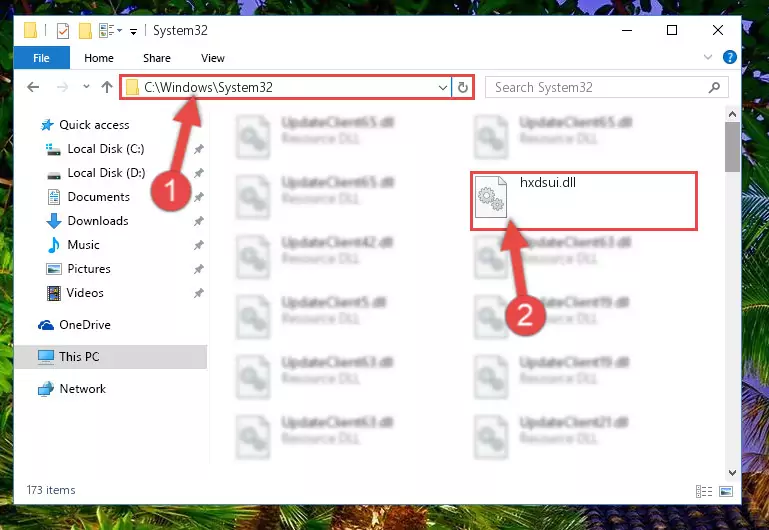
Task: Switch to Details view layout icon
Action: coord(704,491)
